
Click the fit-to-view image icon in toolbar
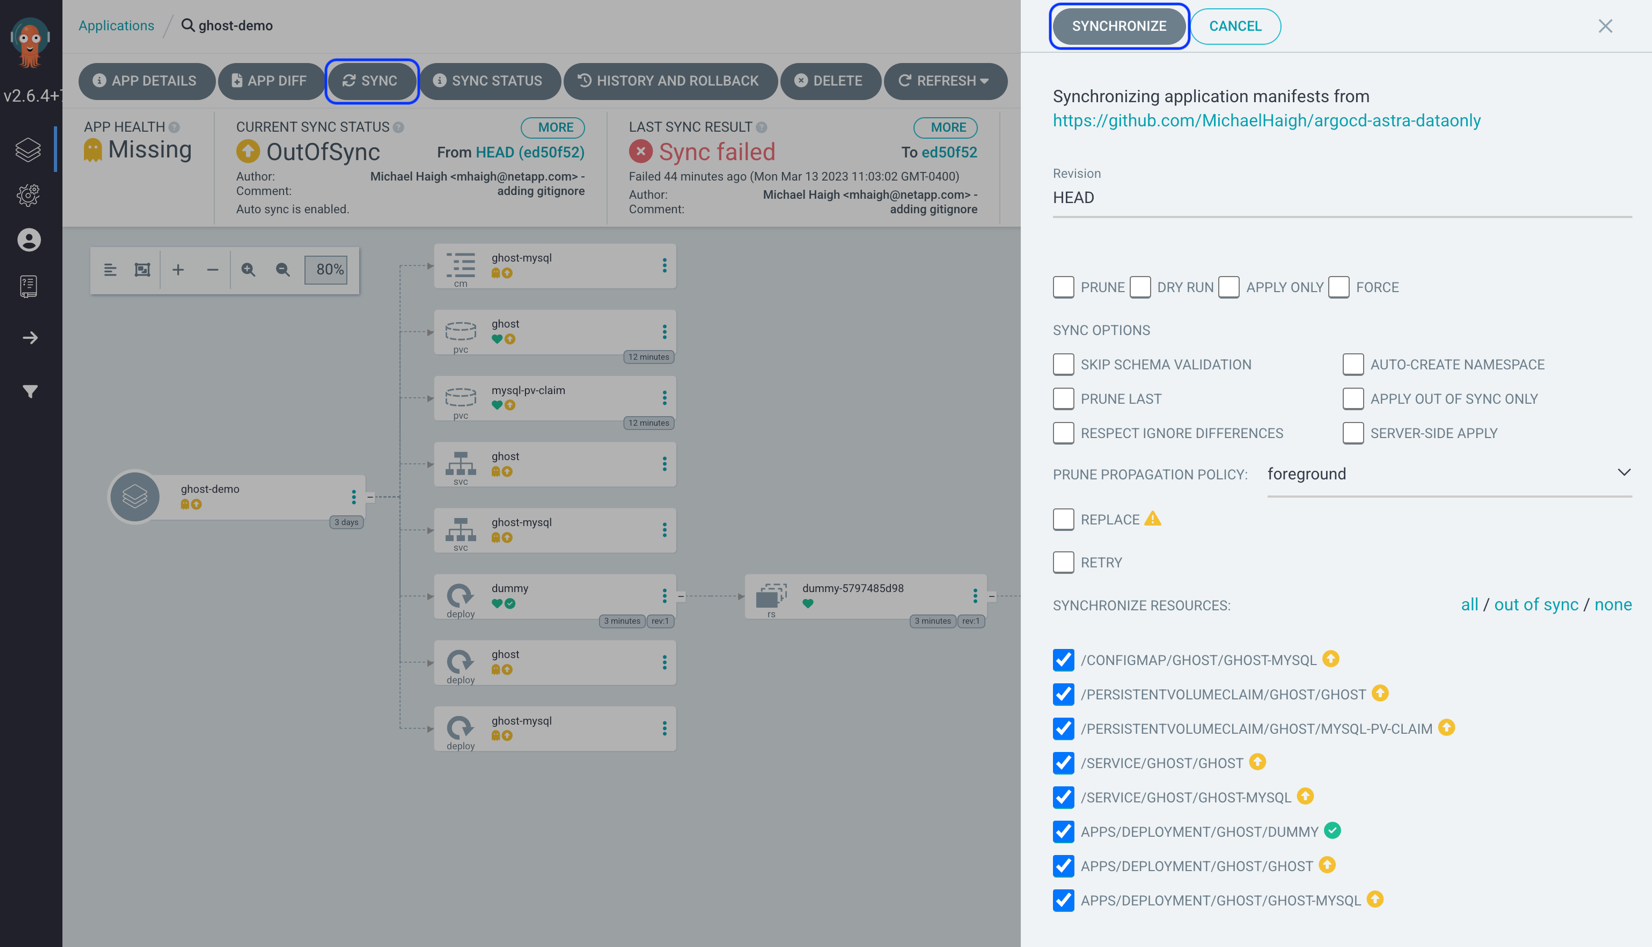pyautogui.click(x=143, y=270)
